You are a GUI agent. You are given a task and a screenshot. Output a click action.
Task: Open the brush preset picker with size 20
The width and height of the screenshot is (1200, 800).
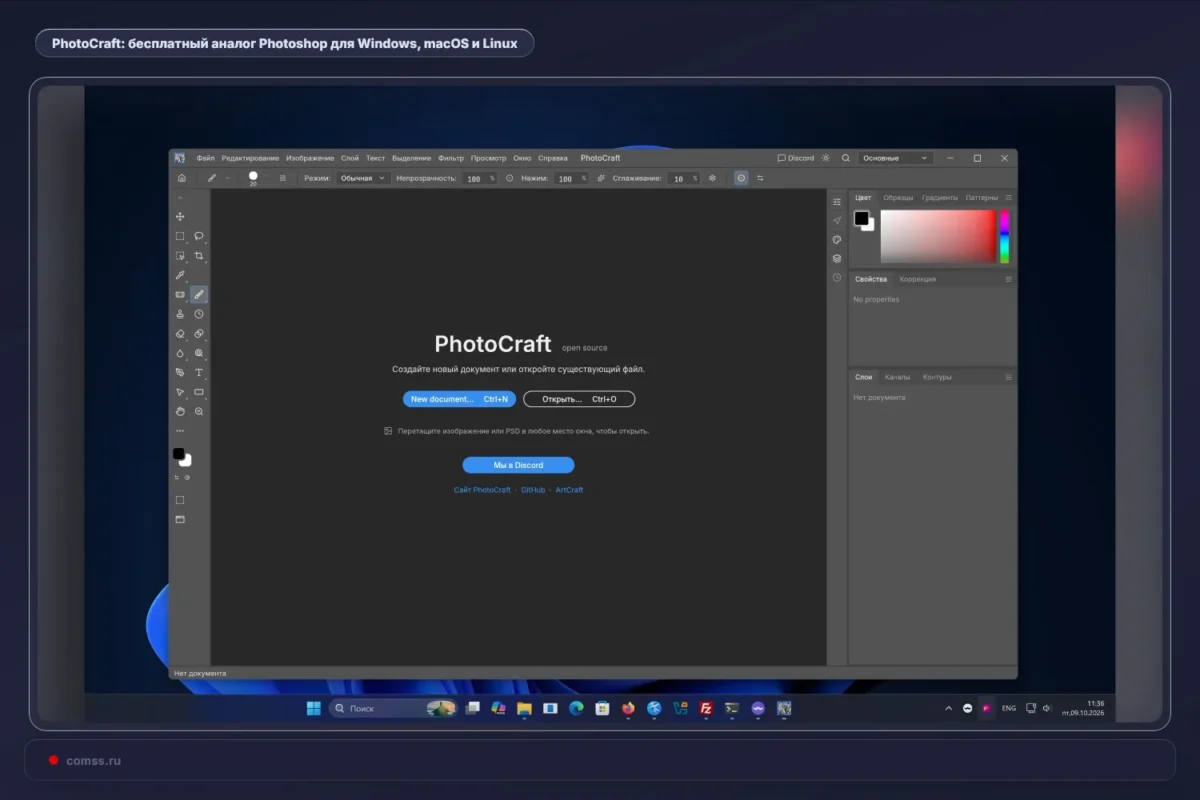coord(253,178)
